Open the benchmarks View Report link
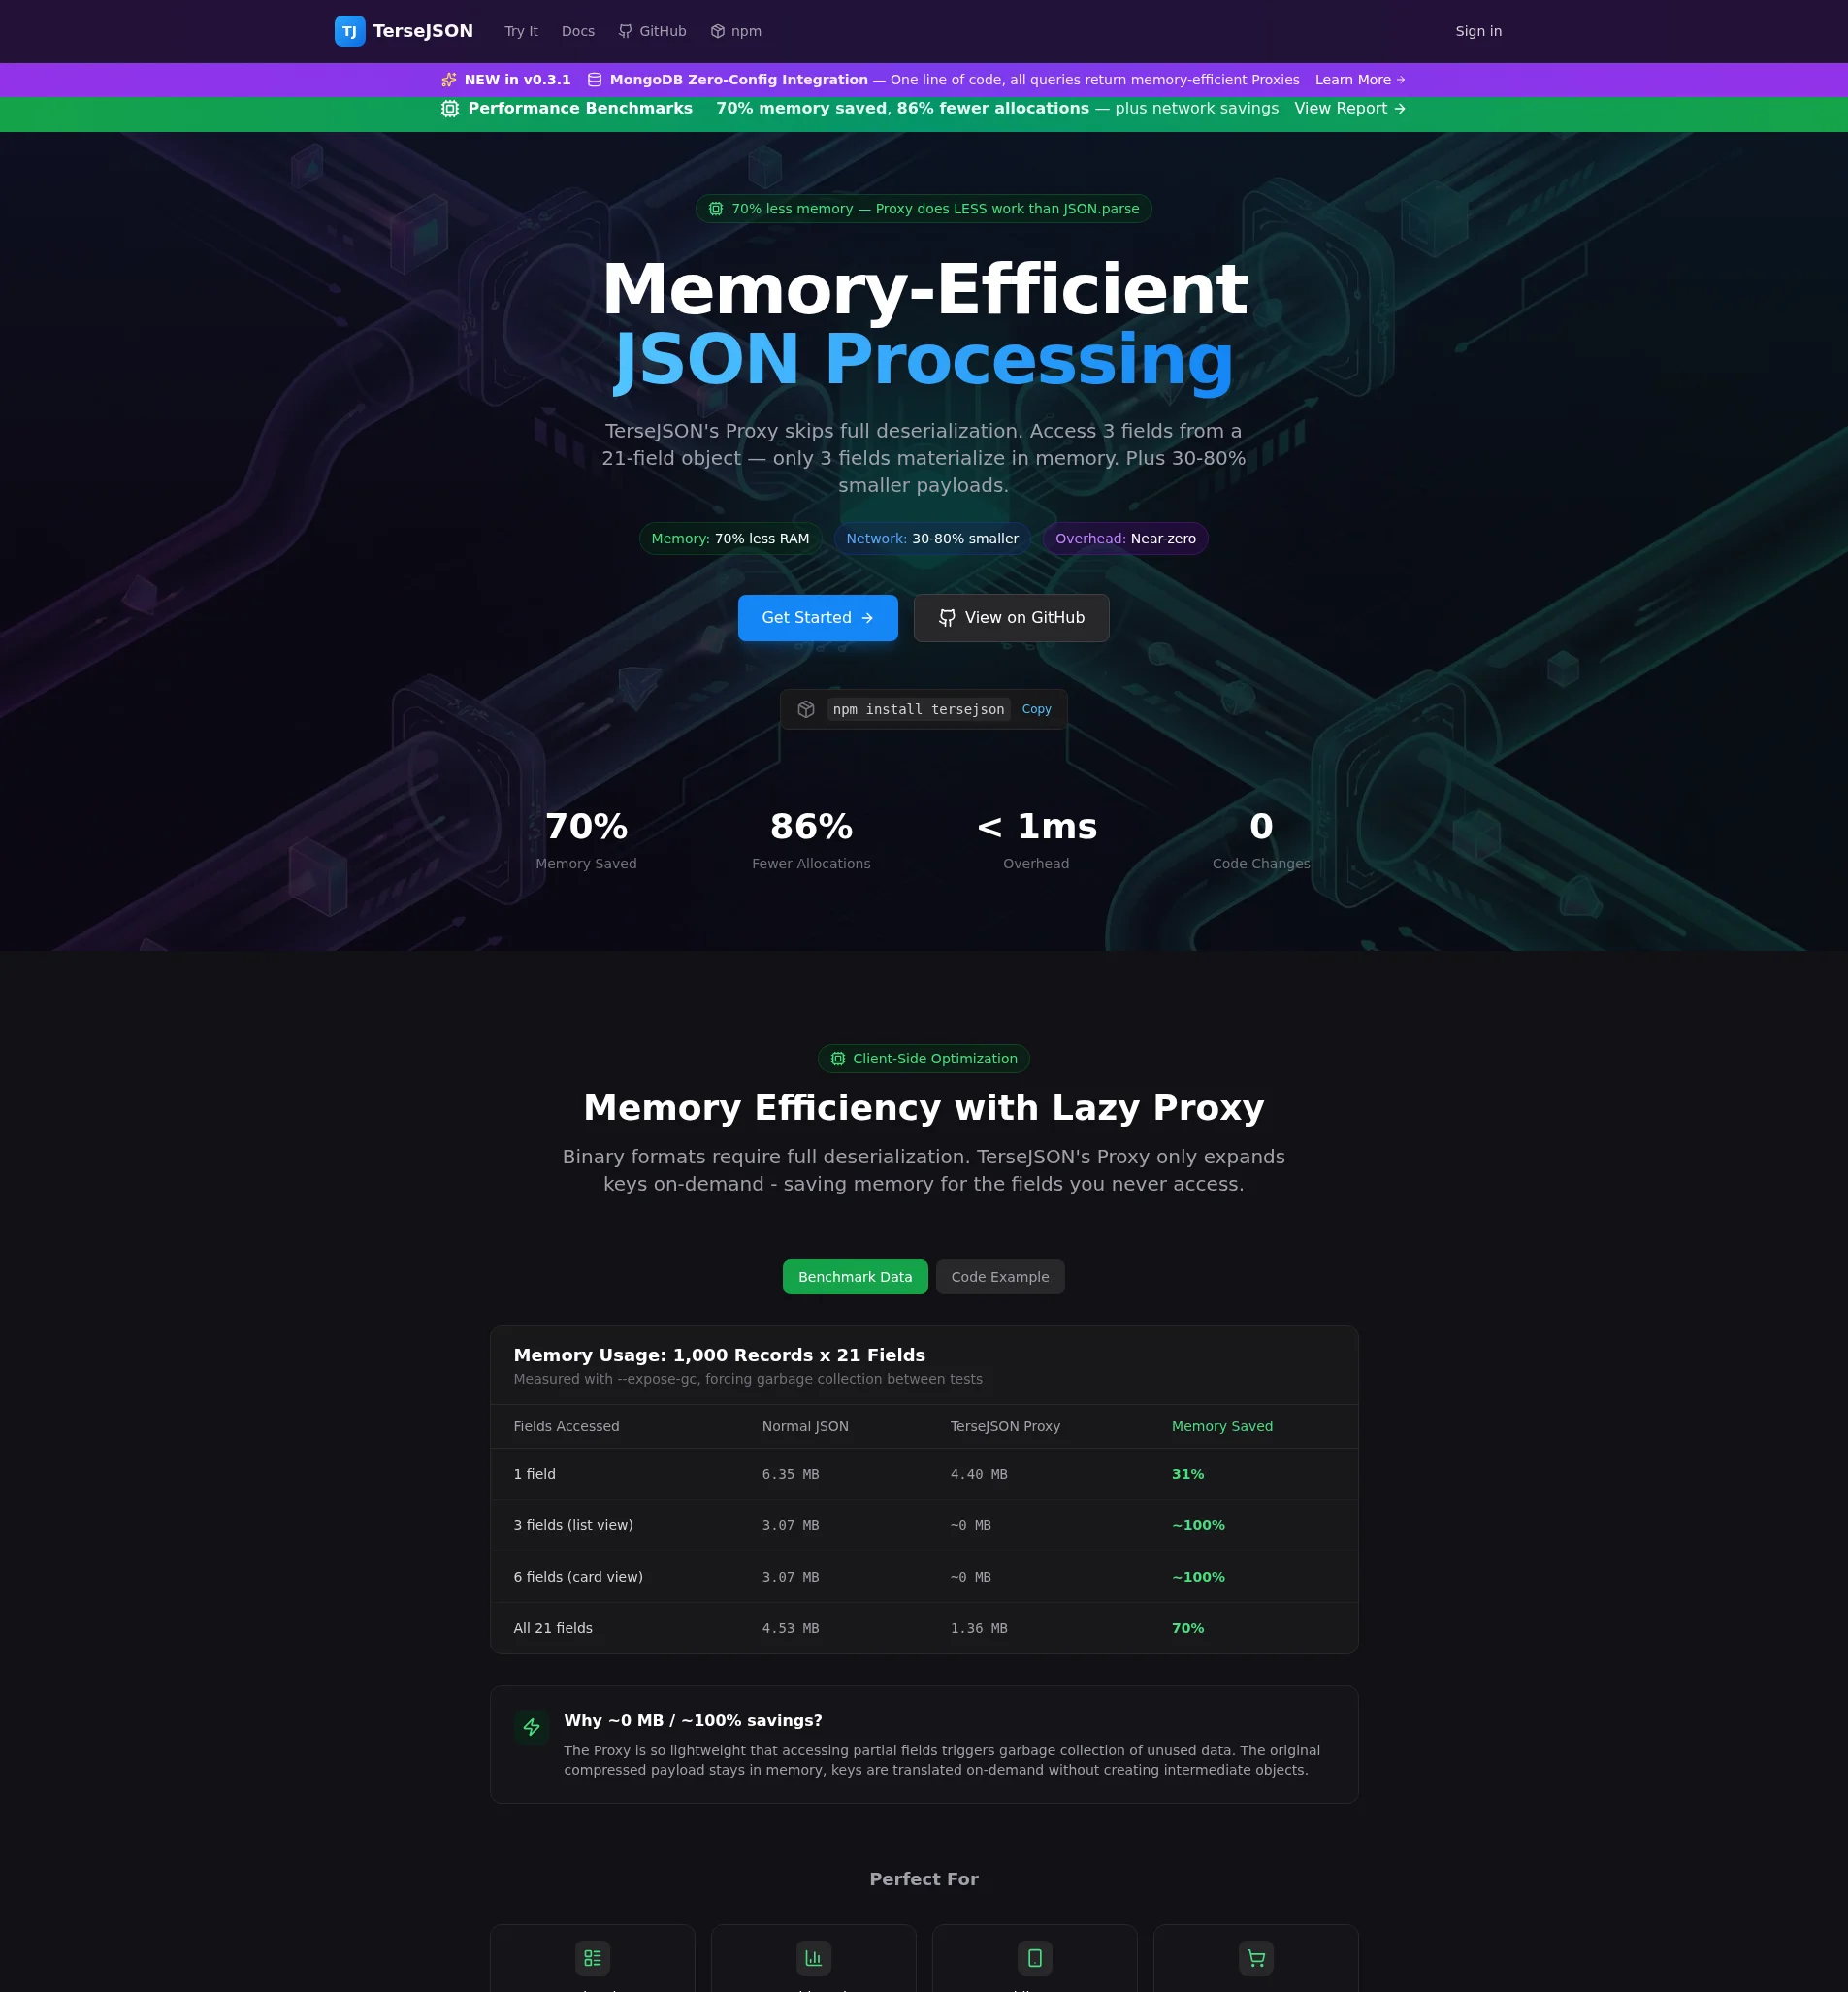The width and height of the screenshot is (1848, 1992). [1348, 108]
